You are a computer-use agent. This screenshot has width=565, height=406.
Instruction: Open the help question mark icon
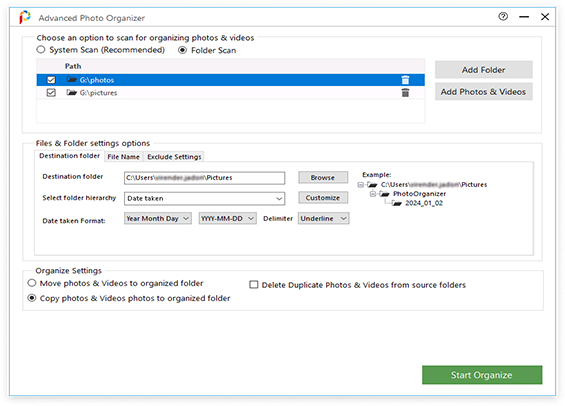click(x=503, y=16)
